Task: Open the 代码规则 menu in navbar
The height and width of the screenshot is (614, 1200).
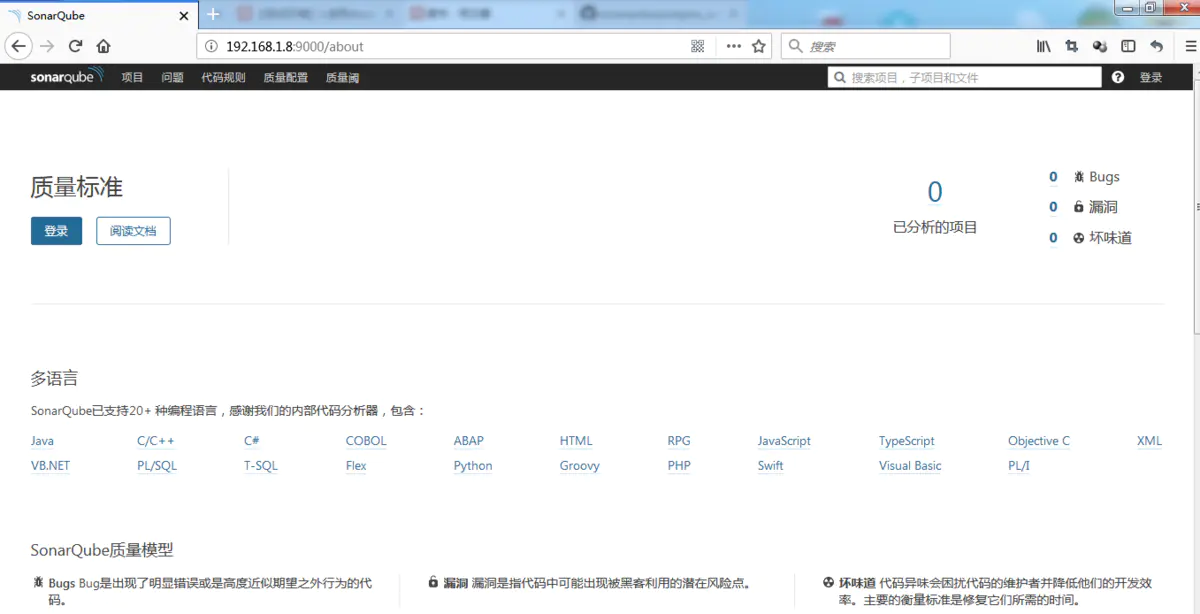Action: (223, 77)
